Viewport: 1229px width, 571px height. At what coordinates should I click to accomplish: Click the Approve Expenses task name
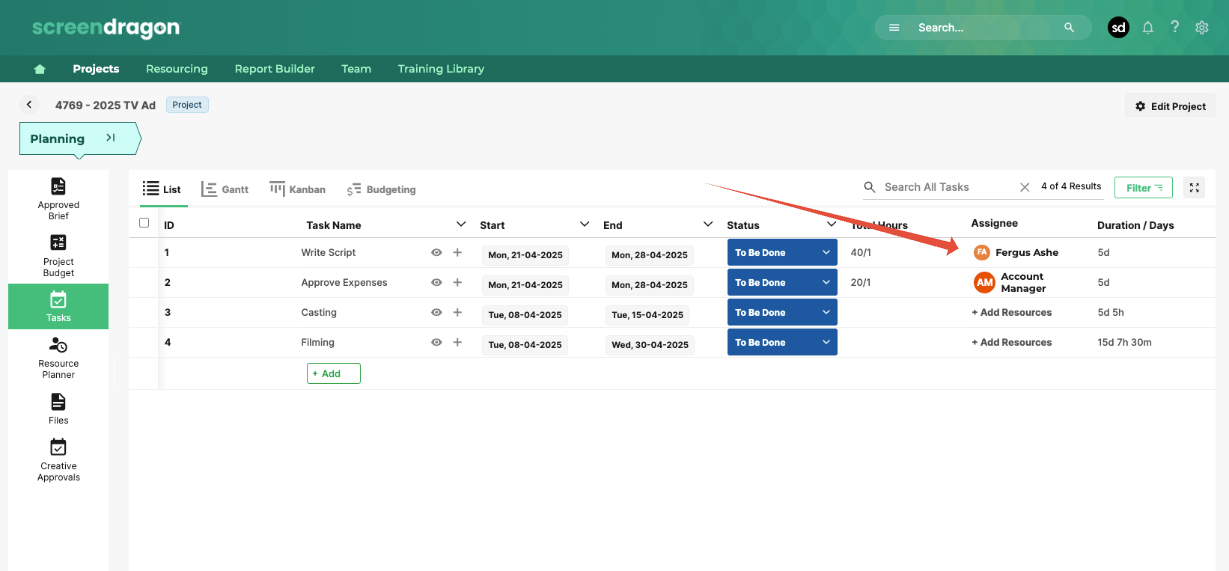point(344,283)
